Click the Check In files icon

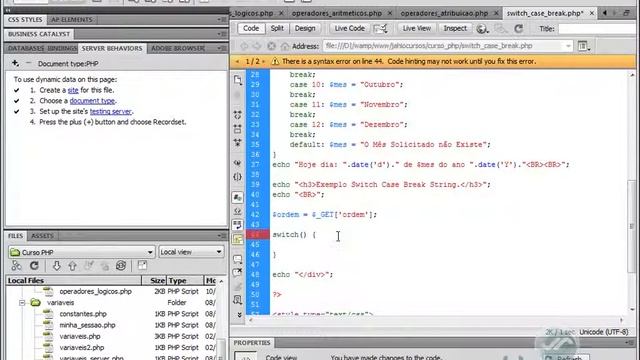(105, 266)
